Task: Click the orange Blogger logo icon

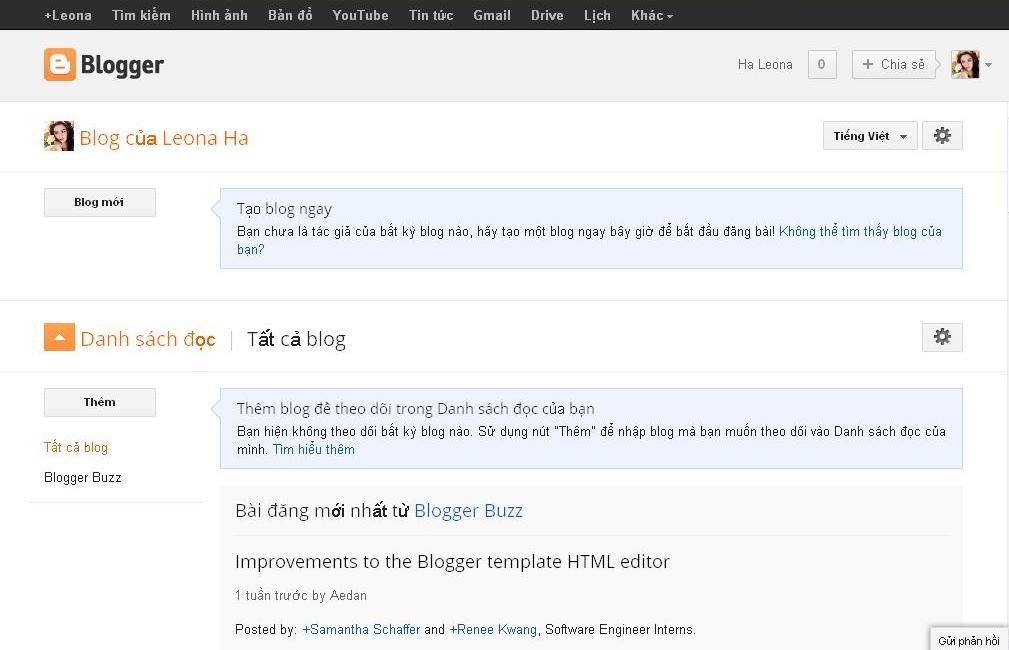Action: (60, 65)
